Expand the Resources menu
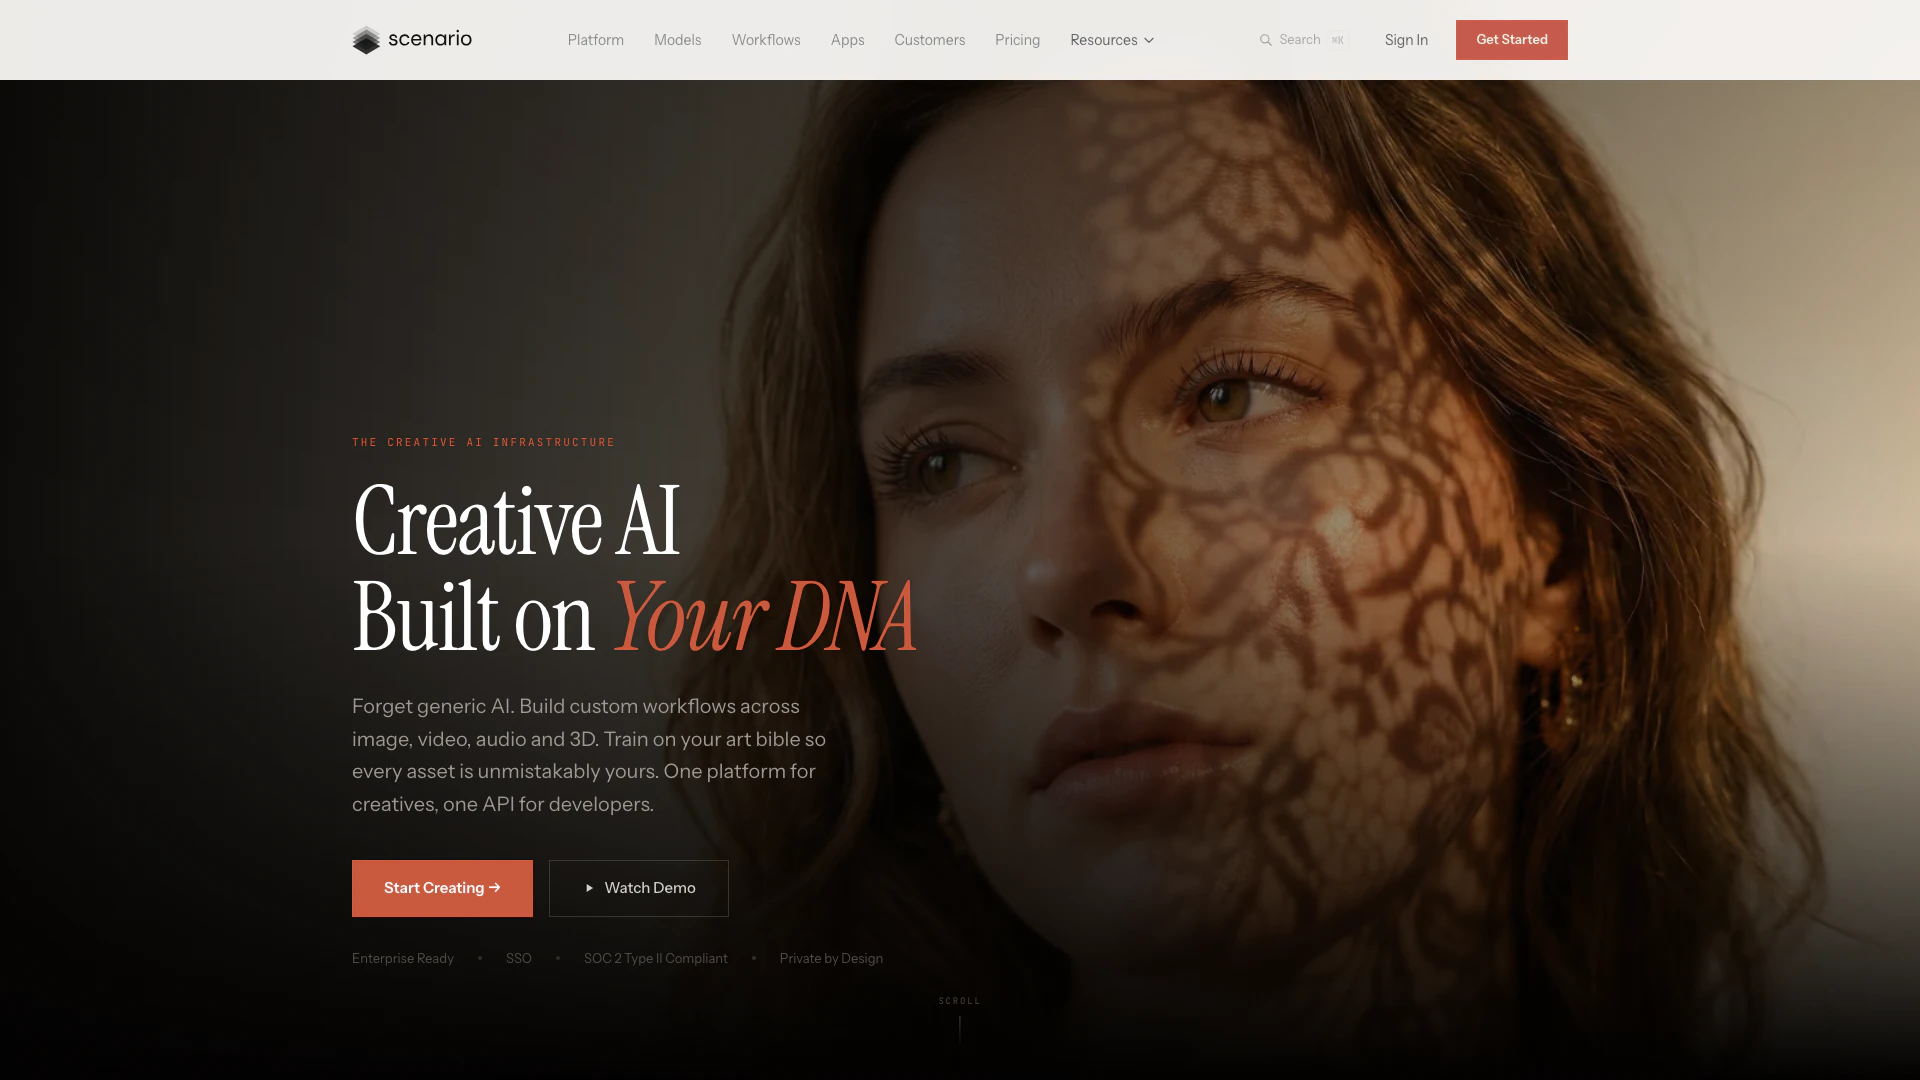 tap(1112, 40)
